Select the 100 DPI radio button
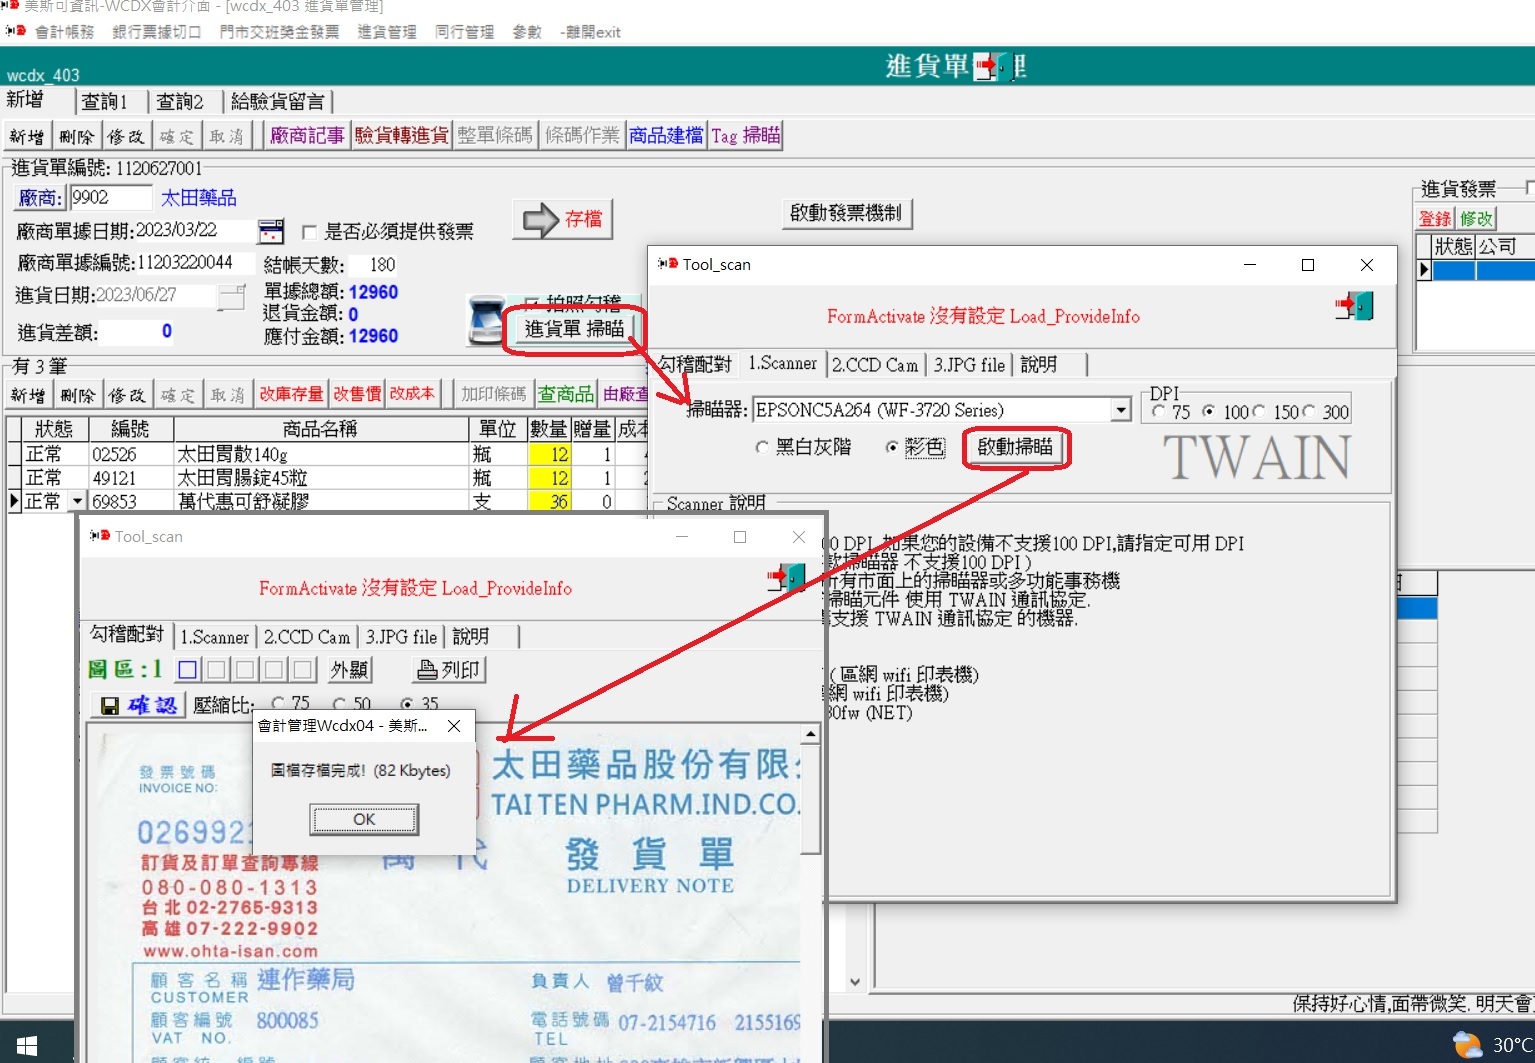Screen dimensions: 1535x1063 (x=1209, y=411)
